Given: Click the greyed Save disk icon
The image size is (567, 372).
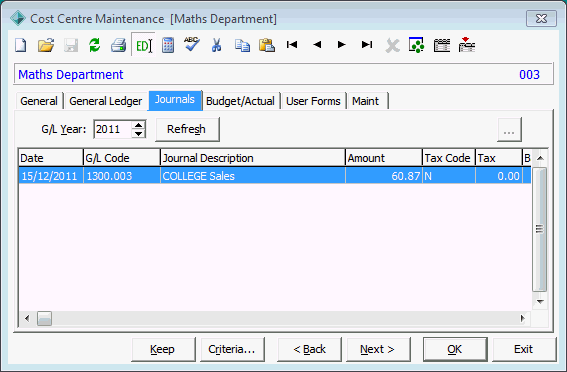Looking at the screenshot, I should pos(71,46).
